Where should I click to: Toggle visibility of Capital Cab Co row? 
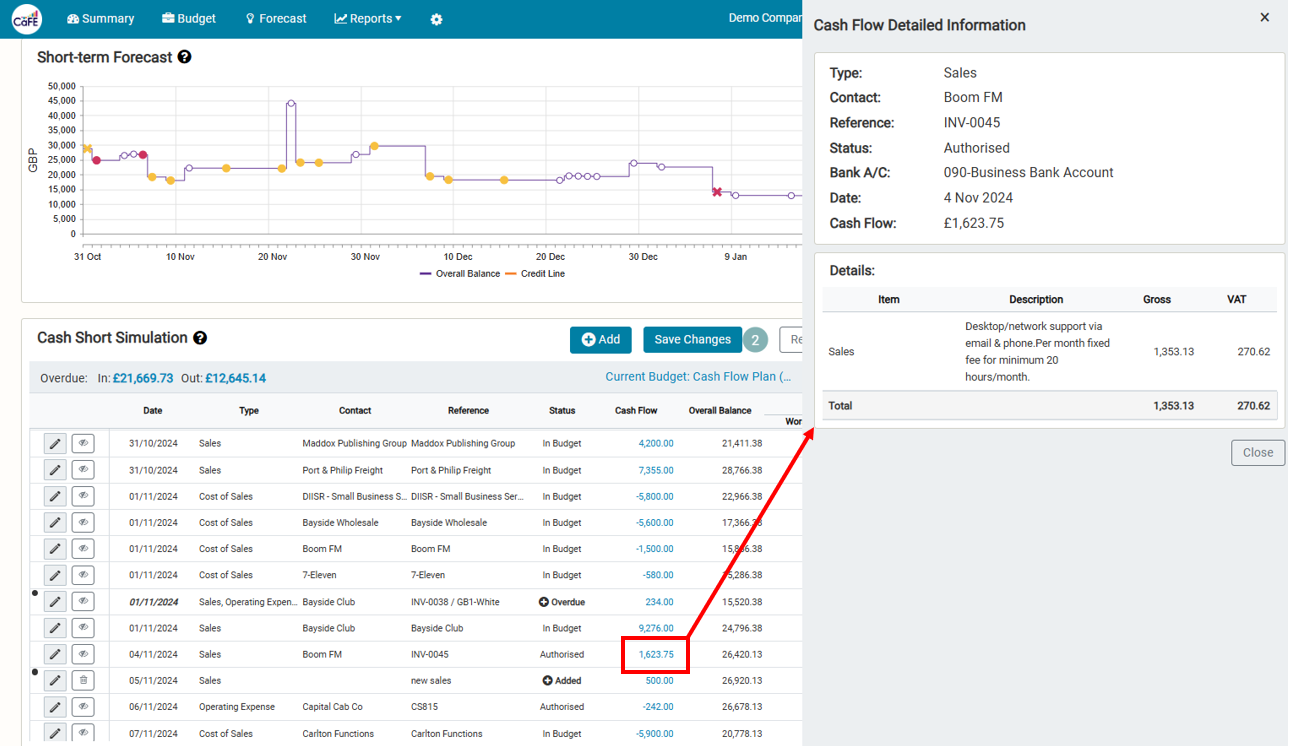click(x=83, y=706)
